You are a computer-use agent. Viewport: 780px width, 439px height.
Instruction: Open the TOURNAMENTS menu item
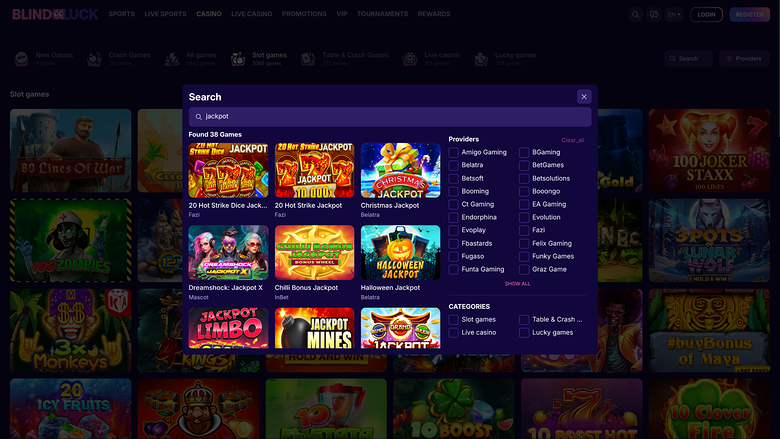click(383, 14)
